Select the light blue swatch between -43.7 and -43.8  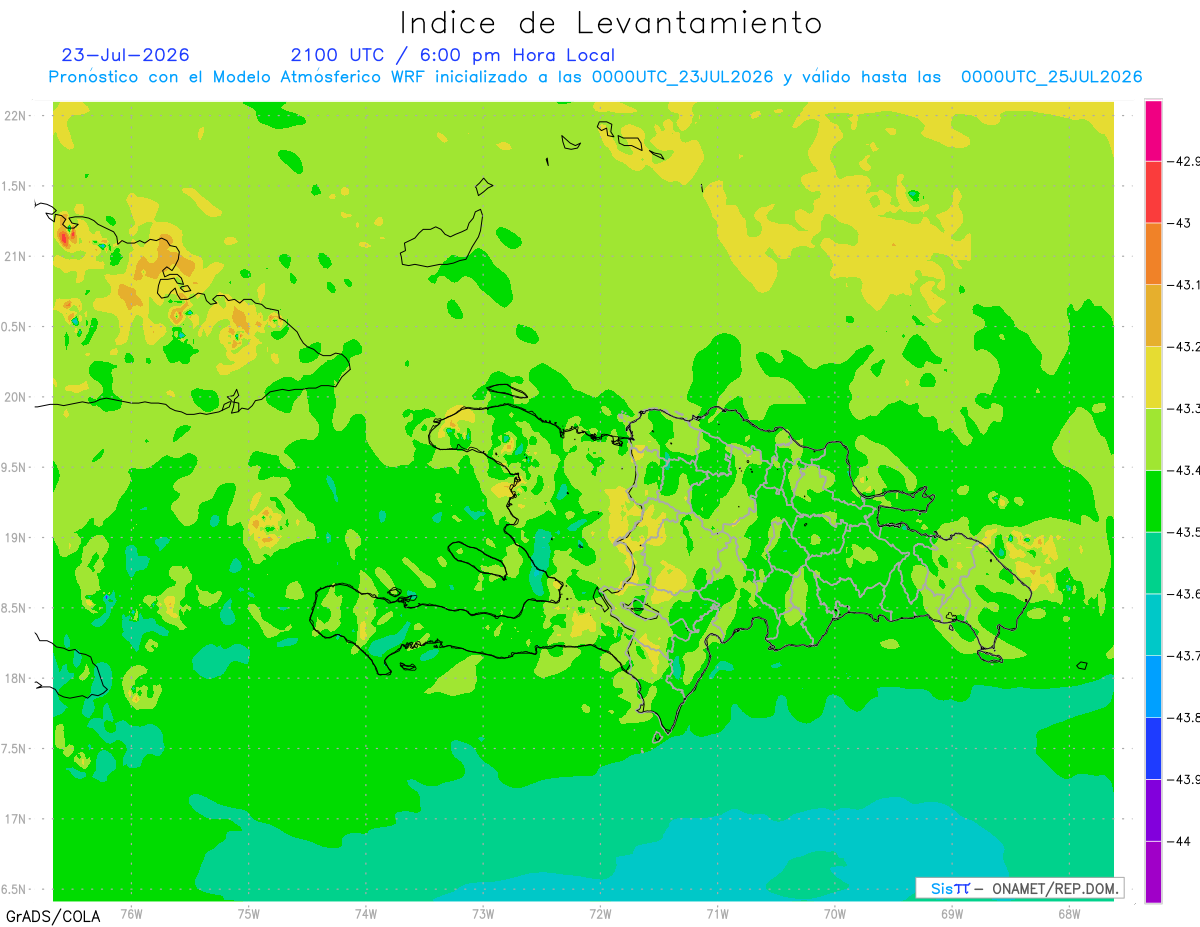pos(1153,686)
